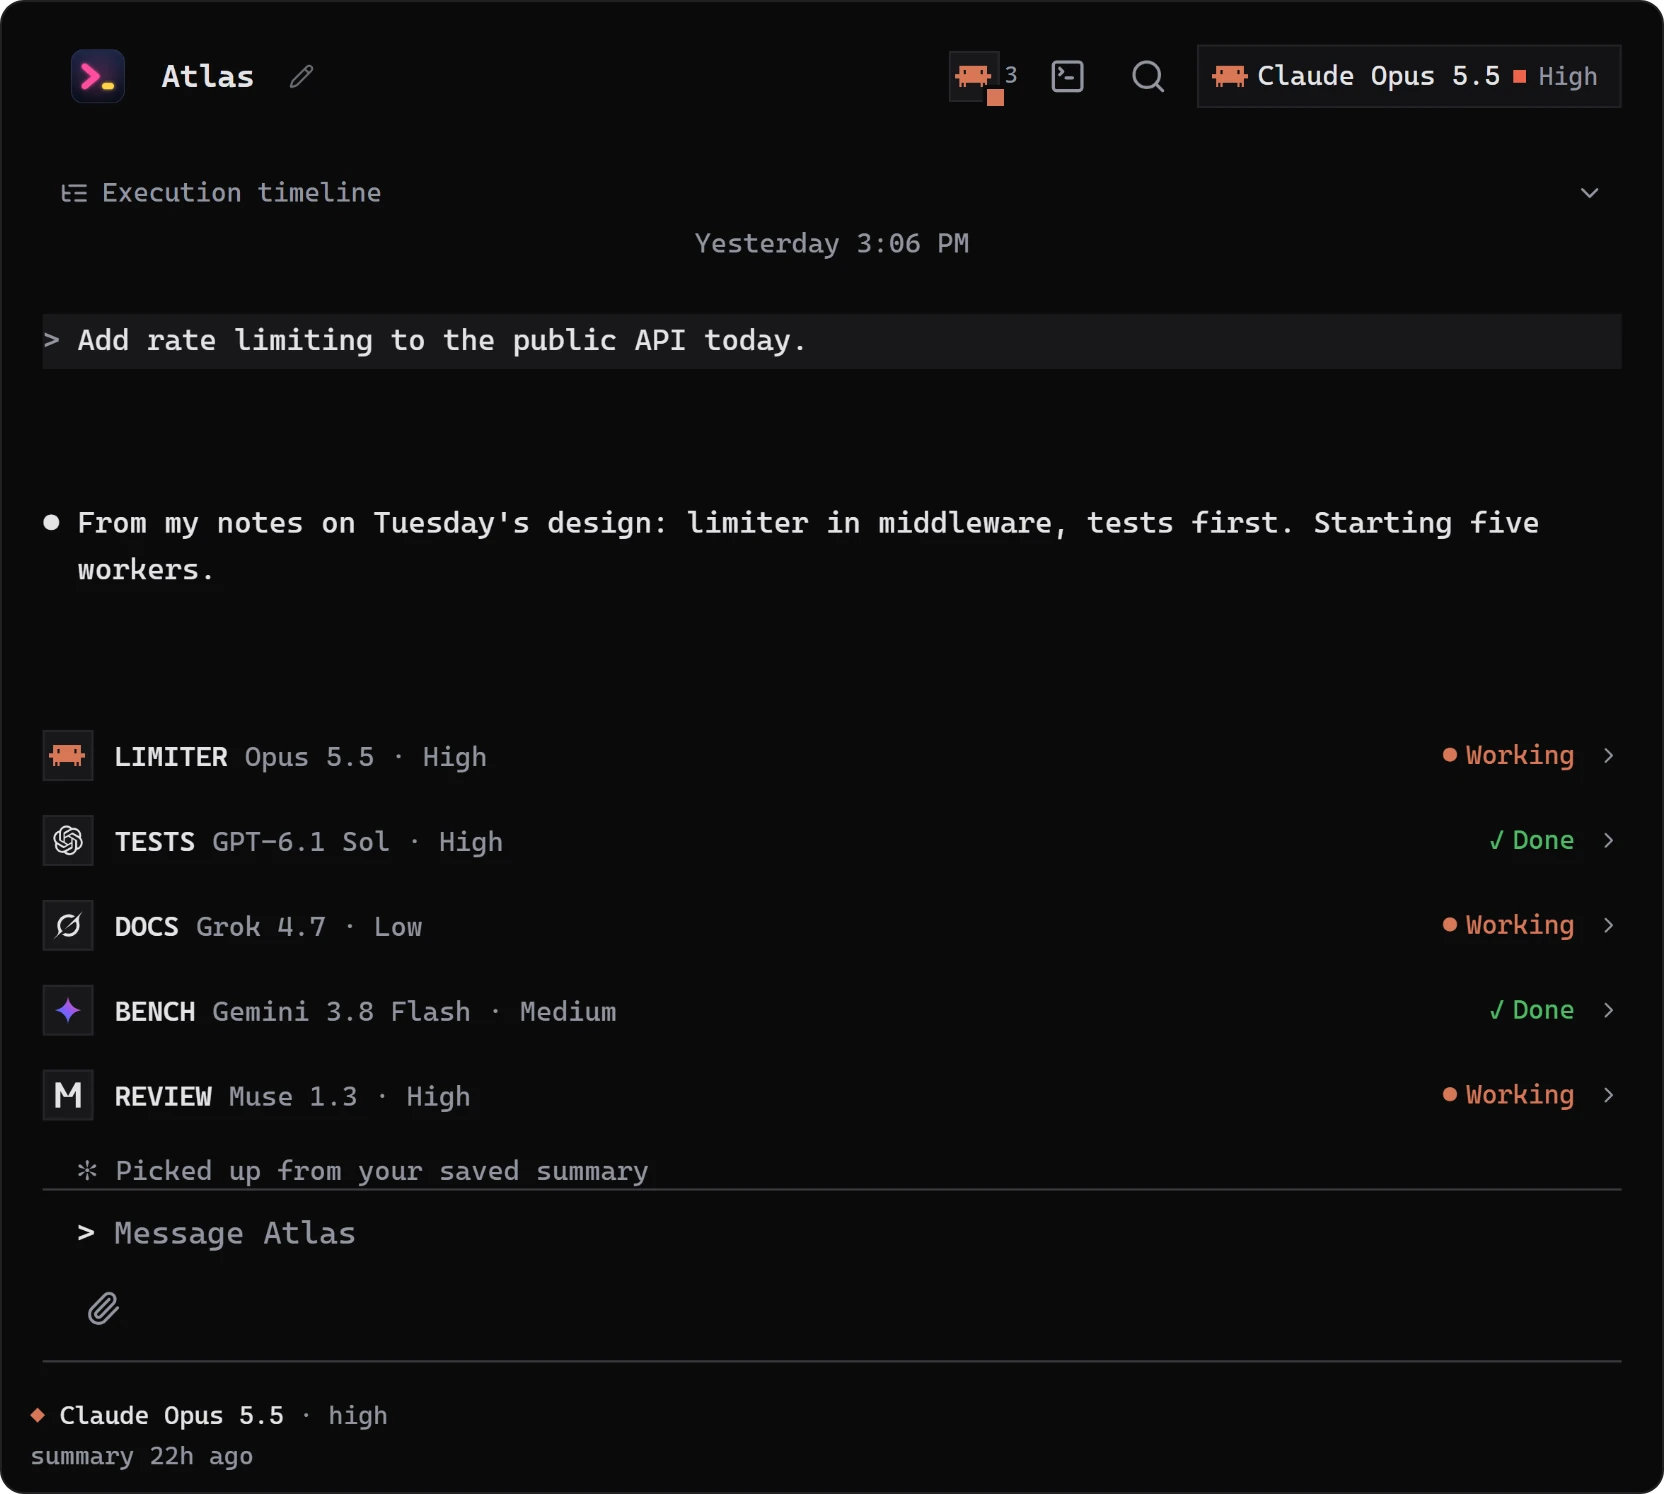1664x1494 pixels.
Task: Open the BENCH worker row
Action: (x=832, y=1011)
